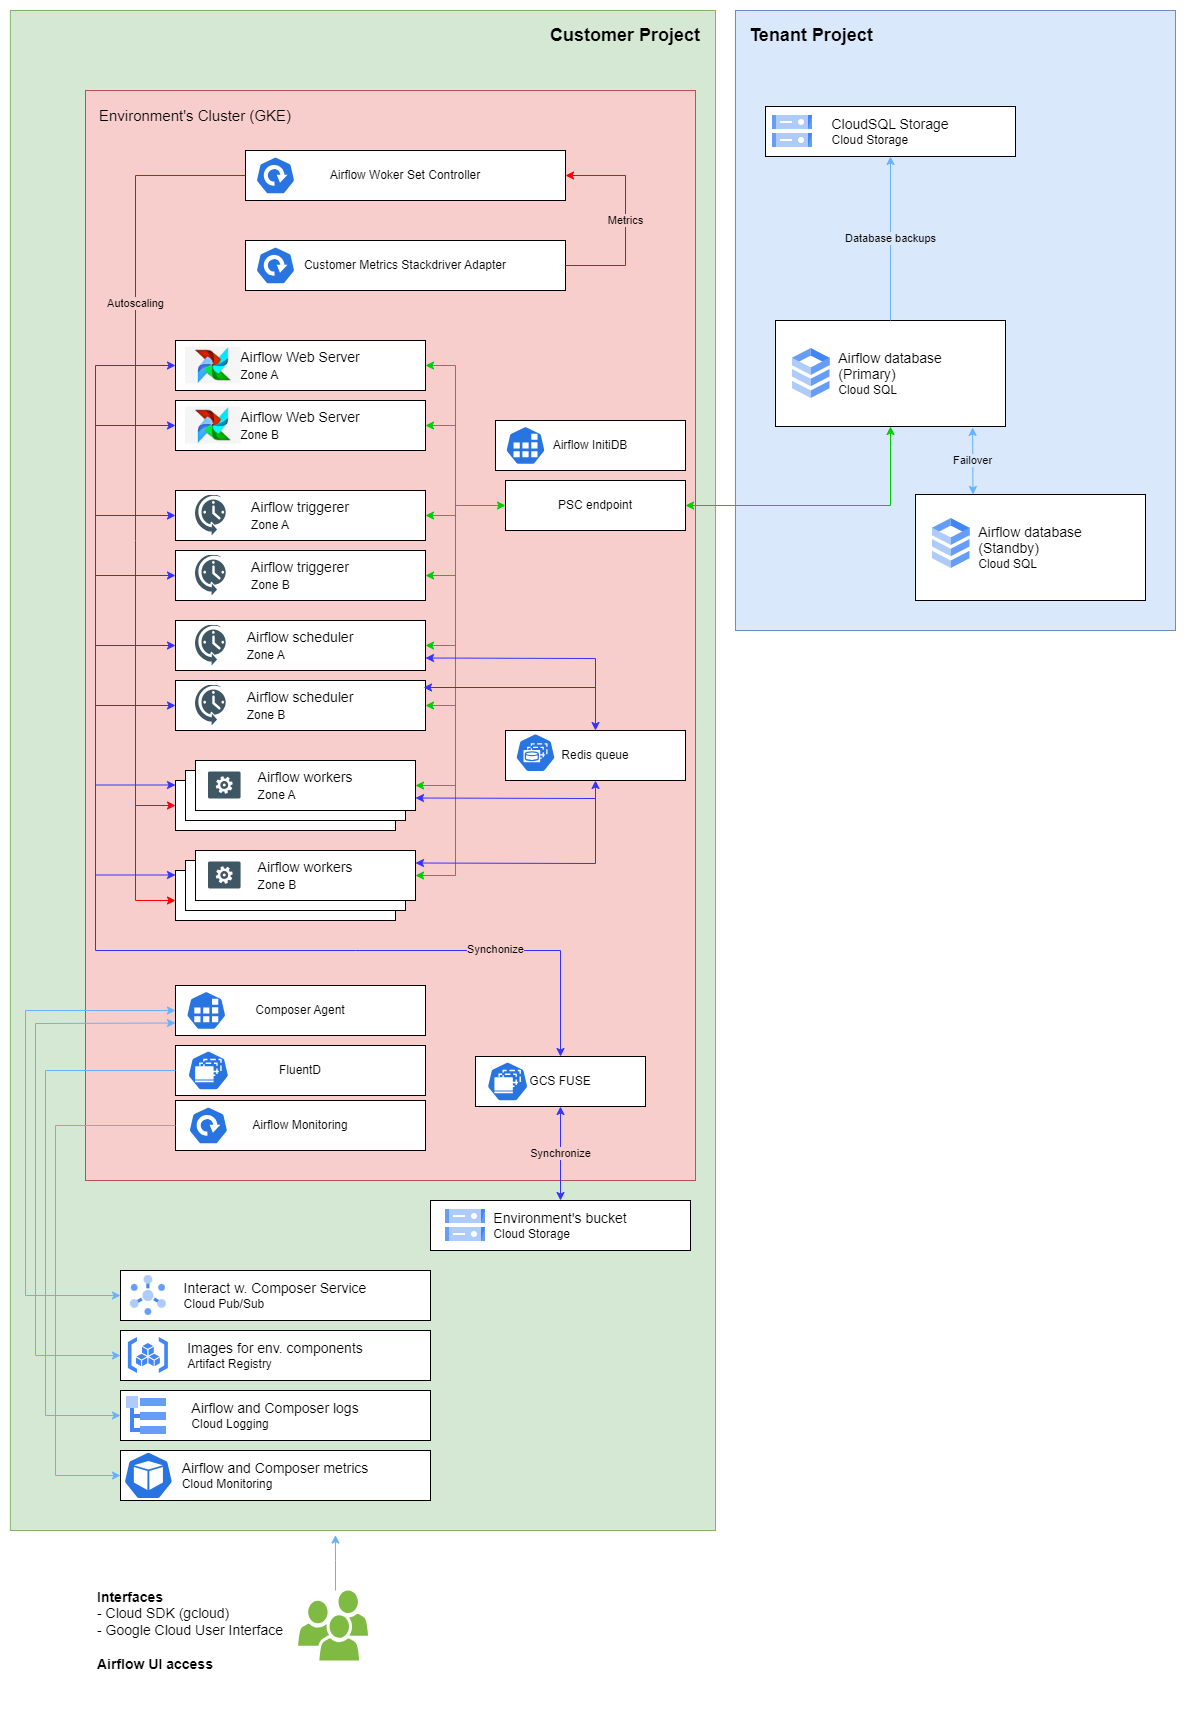Click the Interact w. Composer Service text
The width and height of the screenshot is (1187, 1721).
click(x=274, y=1288)
